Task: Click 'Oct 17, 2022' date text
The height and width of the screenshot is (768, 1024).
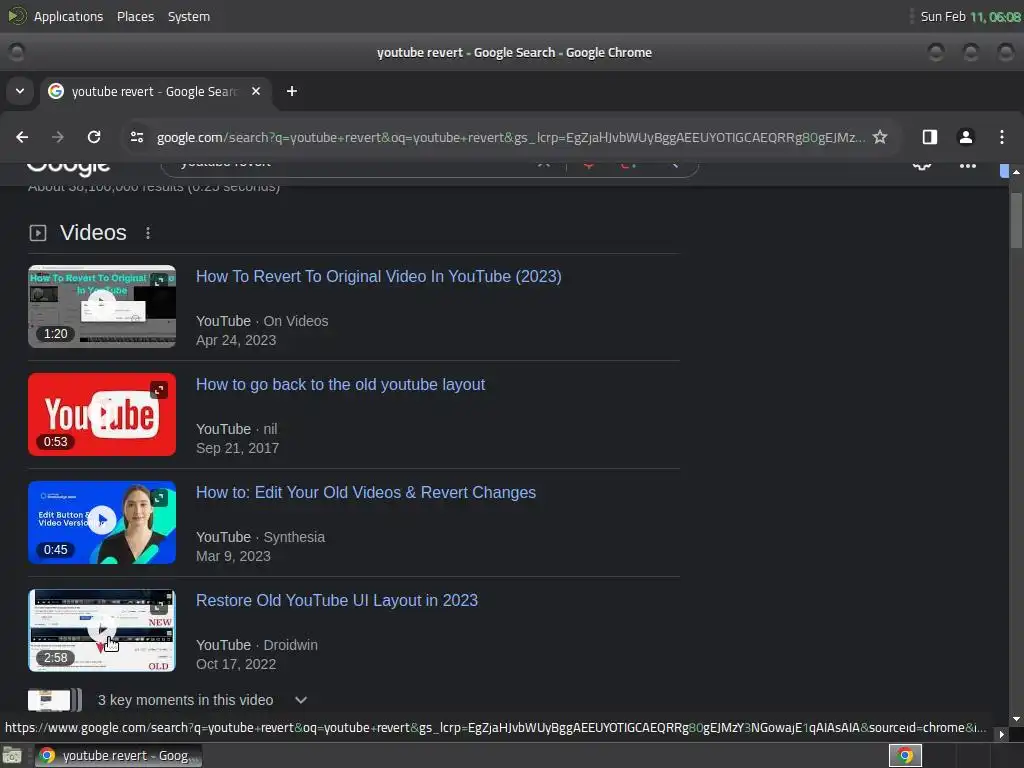Action: pyautogui.click(x=236, y=664)
